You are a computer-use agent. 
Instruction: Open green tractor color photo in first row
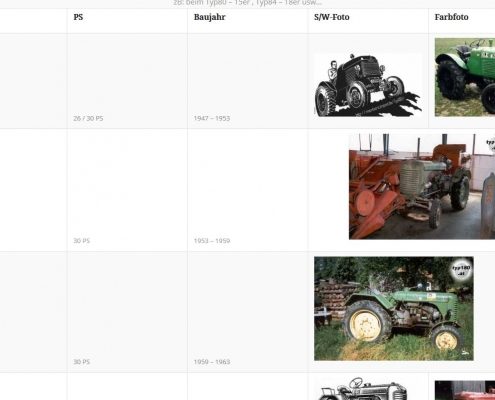465,77
